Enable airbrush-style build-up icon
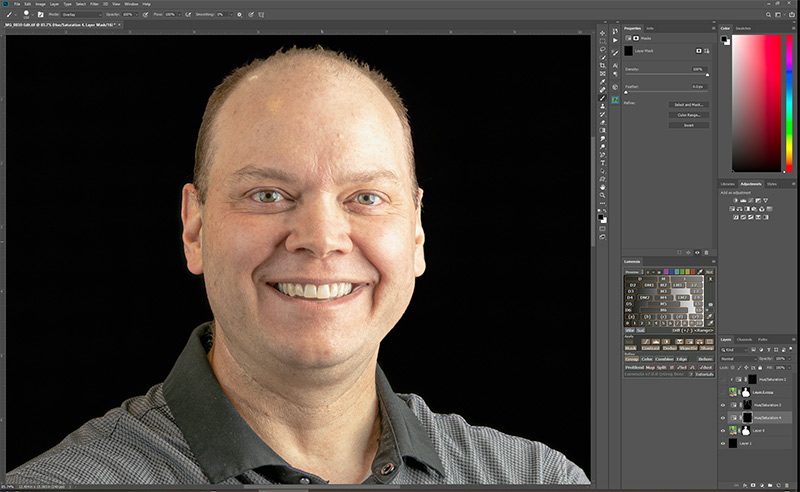Screen dimensions: 800x492 pyautogui.click(x=188, y=15)
